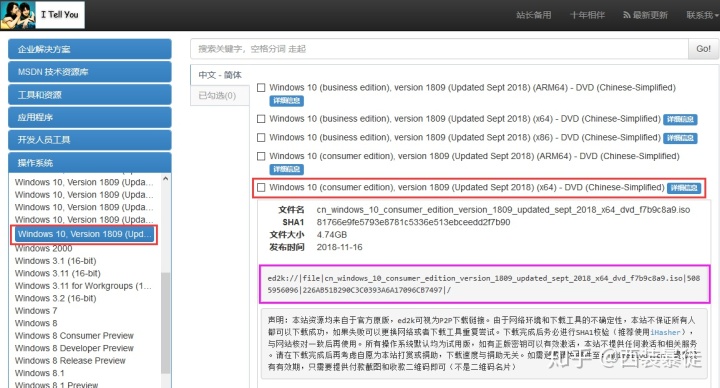Focus the keyword search field

pos(439,49)
